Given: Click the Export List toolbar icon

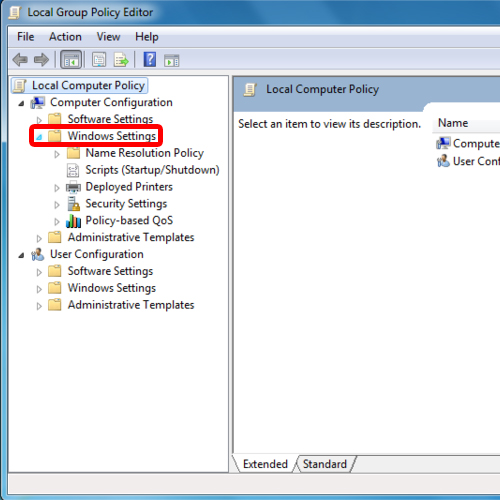Looking at the screenshot, I should pyautogui.click(x=121, y=60).
